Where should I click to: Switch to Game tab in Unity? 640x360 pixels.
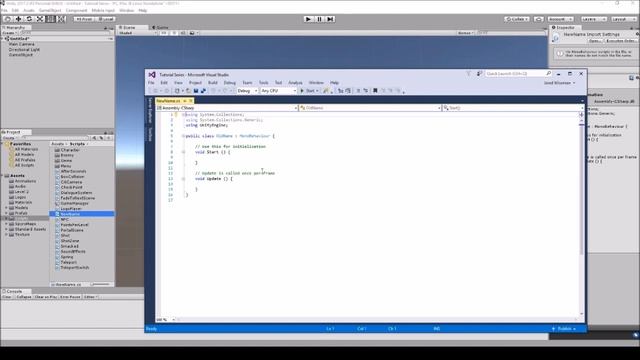tap(160, 27)
